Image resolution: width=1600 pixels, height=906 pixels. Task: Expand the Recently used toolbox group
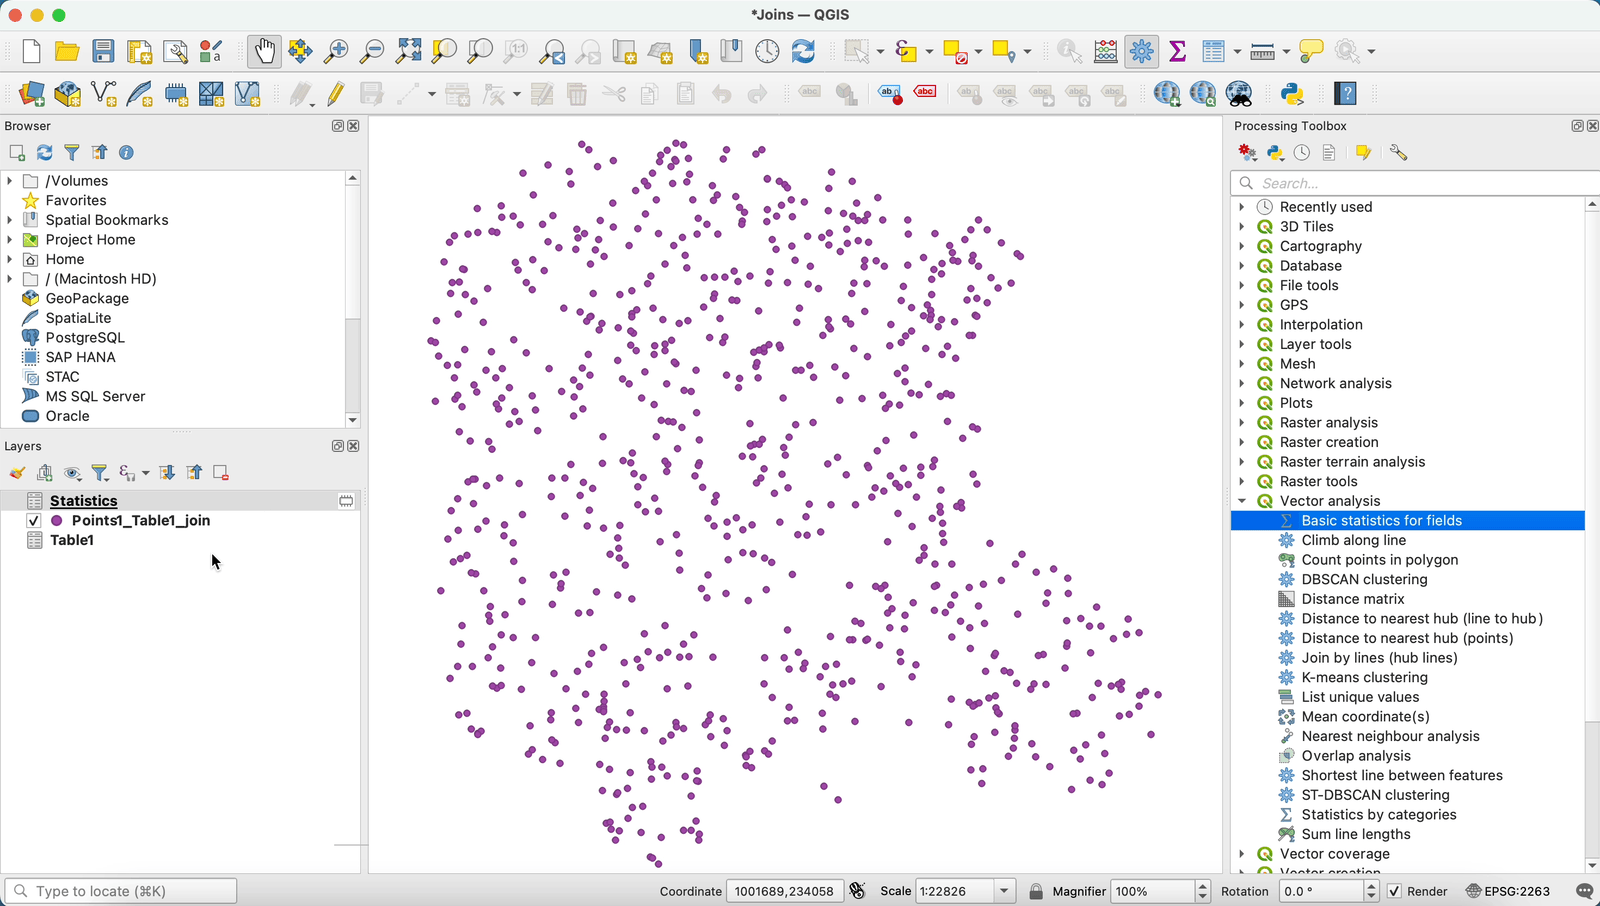pyautogui.click(x=1242, y=207)
